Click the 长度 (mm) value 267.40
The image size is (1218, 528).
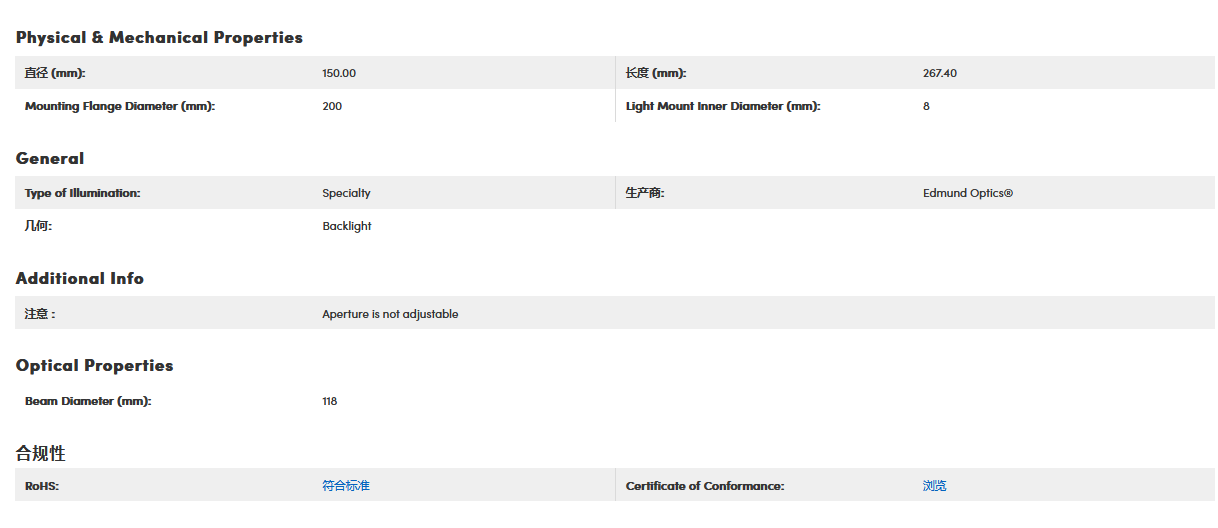(x=940, y=73)
